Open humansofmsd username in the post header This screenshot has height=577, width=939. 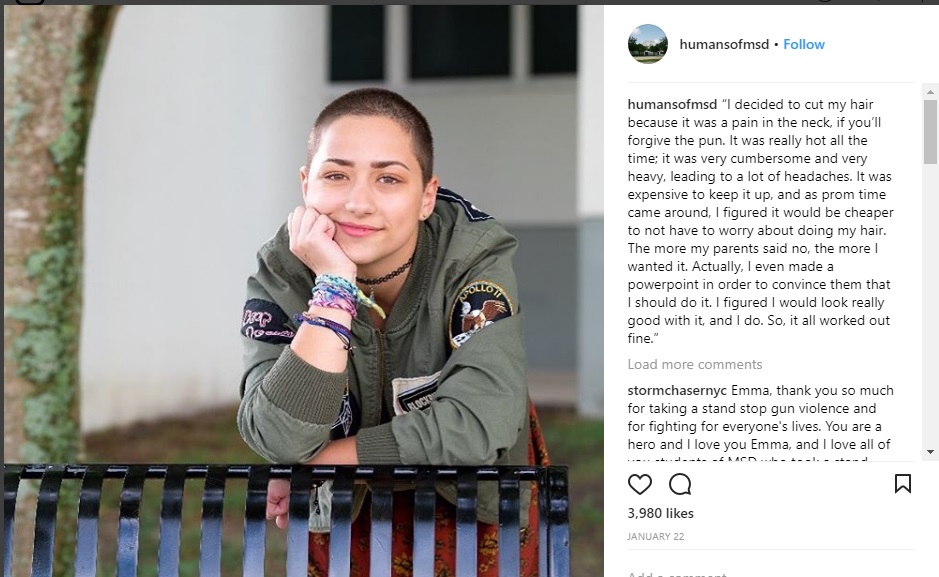[x=724, y=44]
